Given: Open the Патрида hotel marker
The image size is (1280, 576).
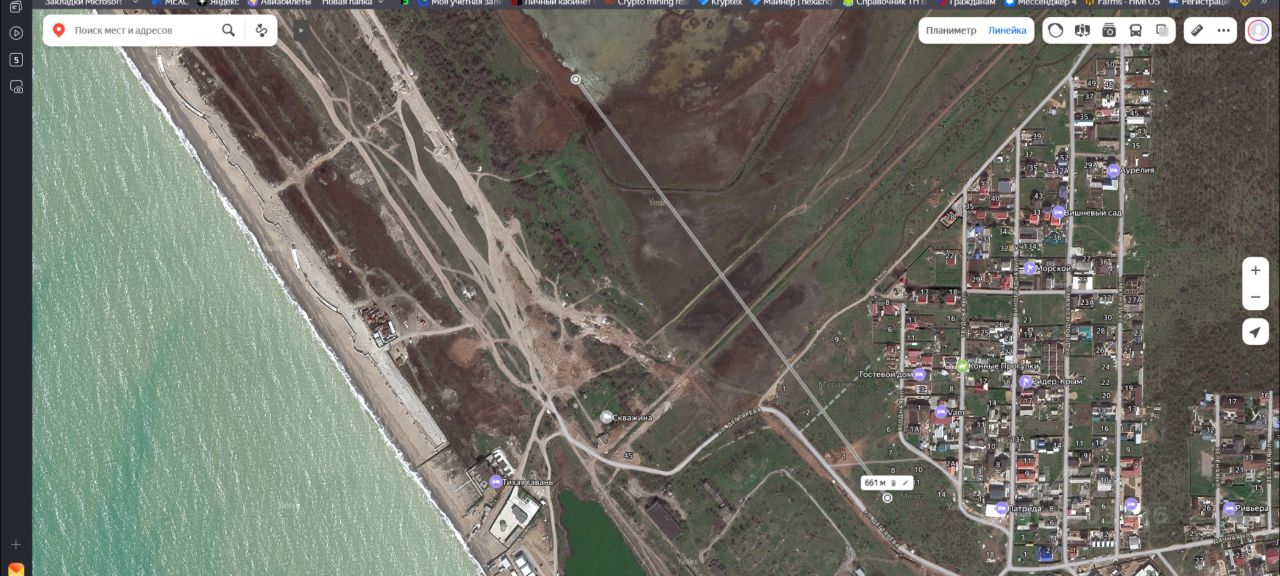Looking at the screenshot, I should [x=1002, y=508].
